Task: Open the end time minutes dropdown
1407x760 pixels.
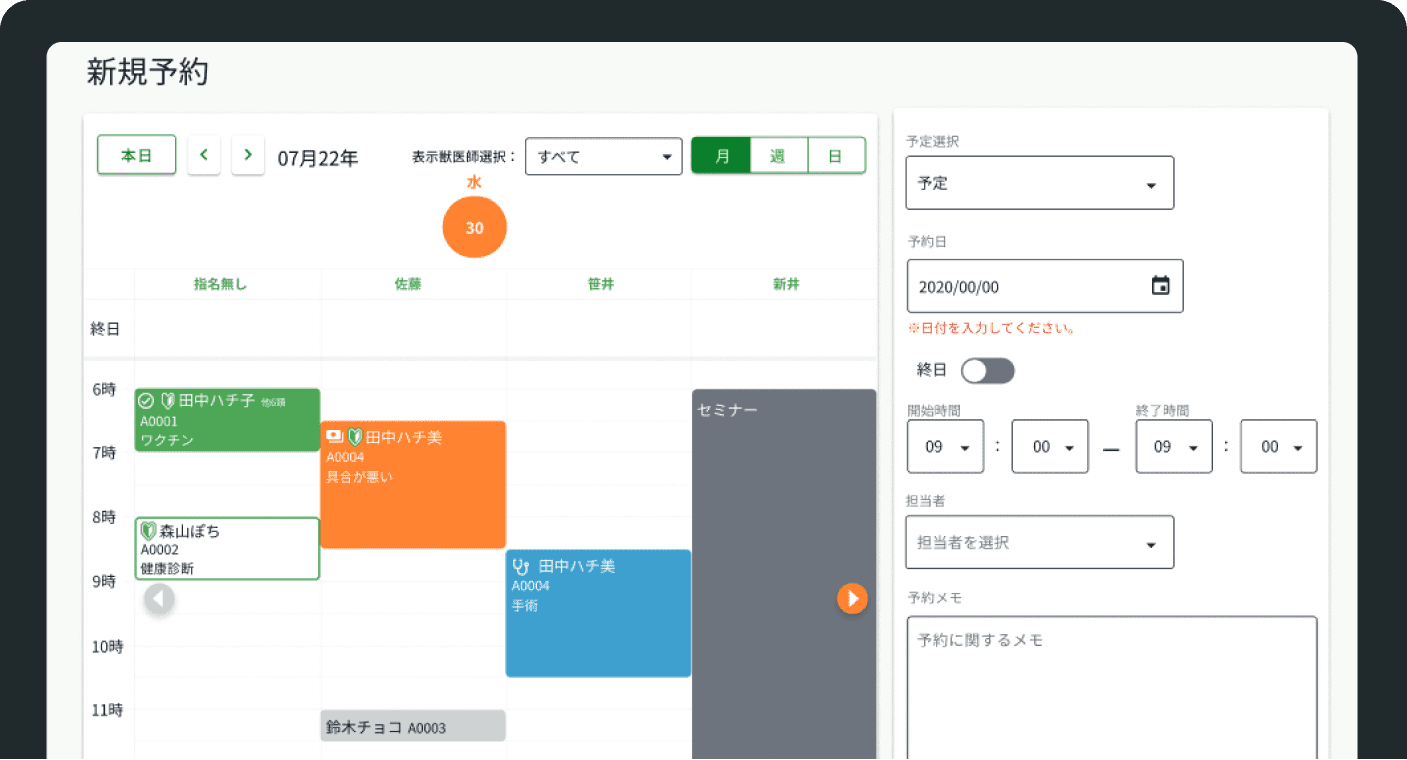Action: click(1278, 447)
